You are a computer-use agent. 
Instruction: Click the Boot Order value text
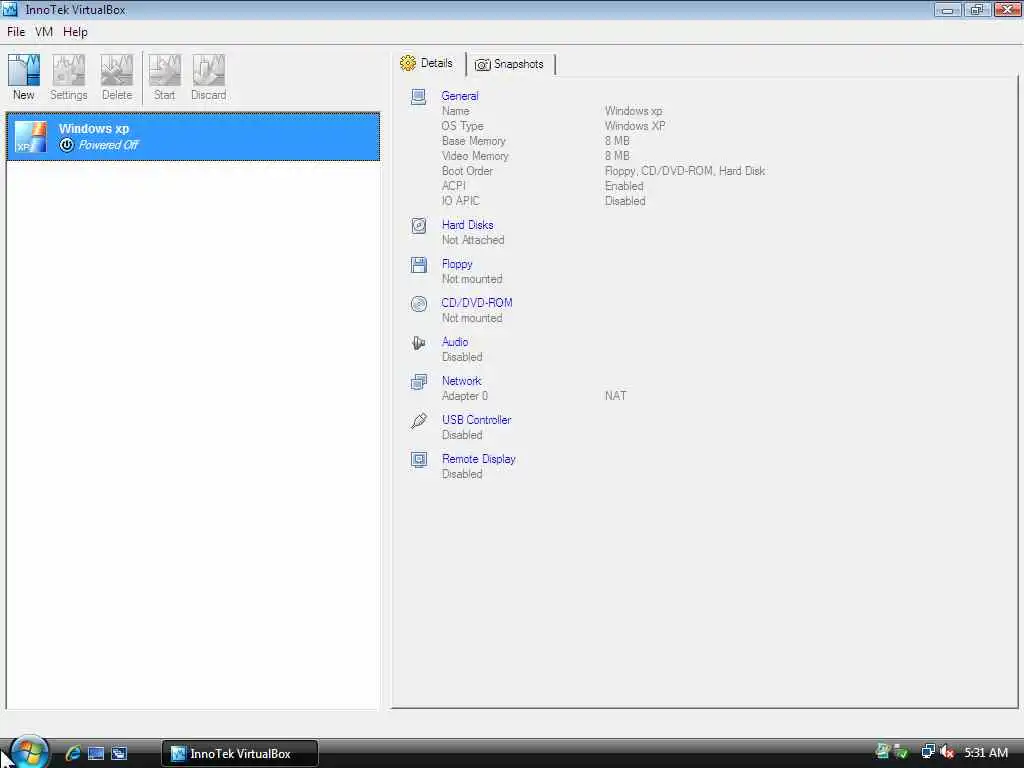point(685,171)
